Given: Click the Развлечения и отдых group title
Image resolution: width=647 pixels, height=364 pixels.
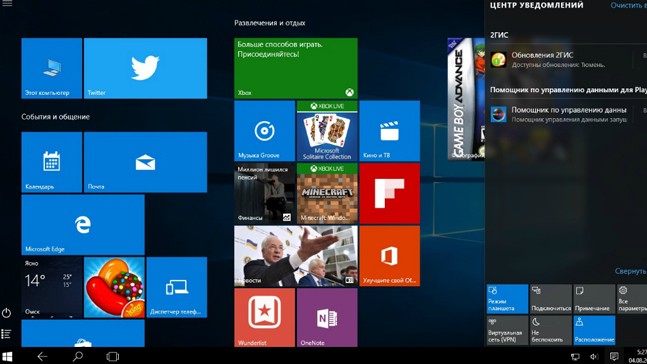Looking at the screenshot, I should (270, 23).
